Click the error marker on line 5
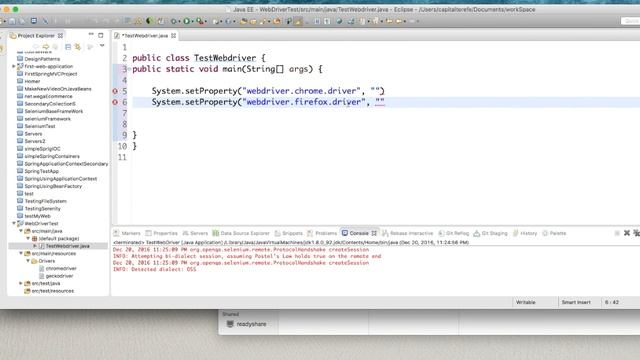640x360 pixels. tap(115, 91)
